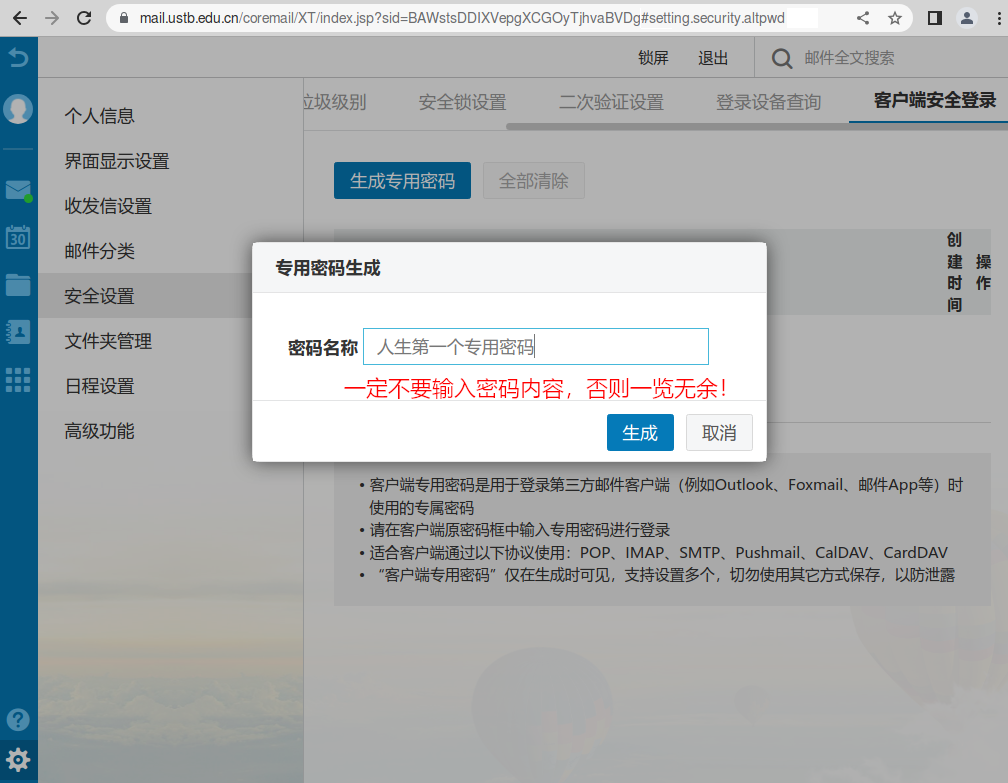This screenshot has height=783, width=1008.
Task: Click the 生成 button in dialog
Action: [640, 433]
